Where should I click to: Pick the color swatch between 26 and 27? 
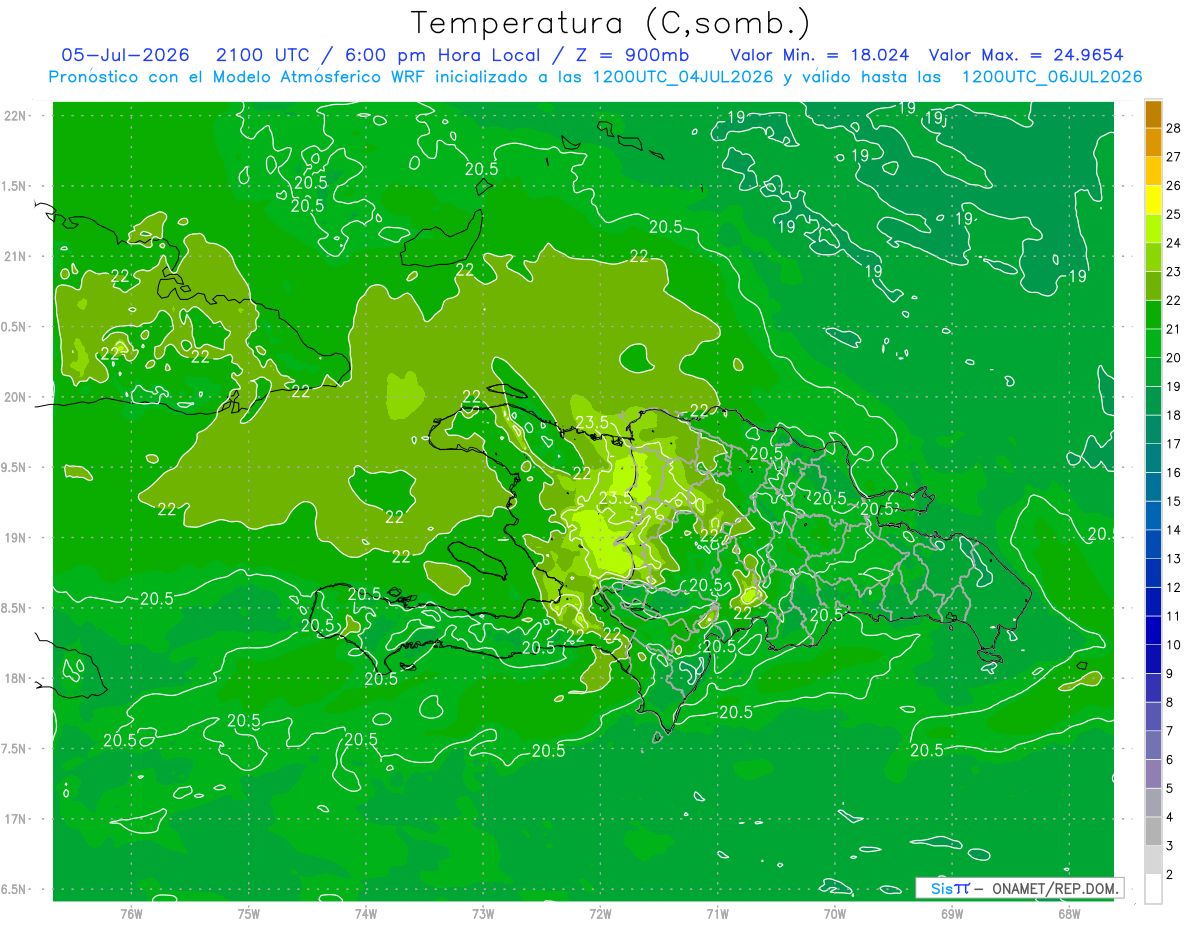click(1153, 171)
